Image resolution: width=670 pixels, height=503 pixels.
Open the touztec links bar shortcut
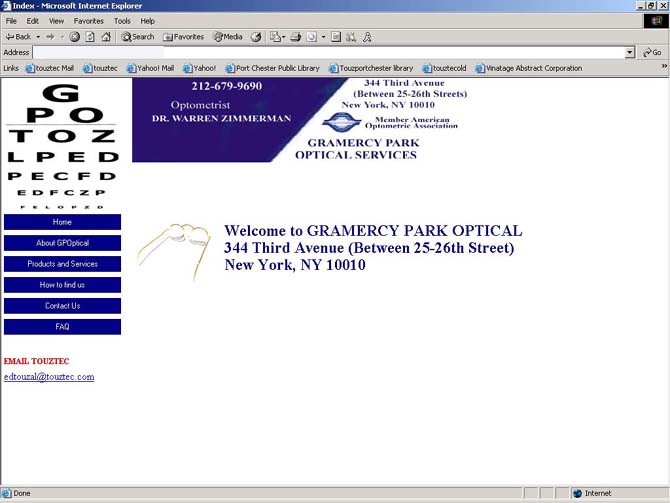click(x=100, y=68)
